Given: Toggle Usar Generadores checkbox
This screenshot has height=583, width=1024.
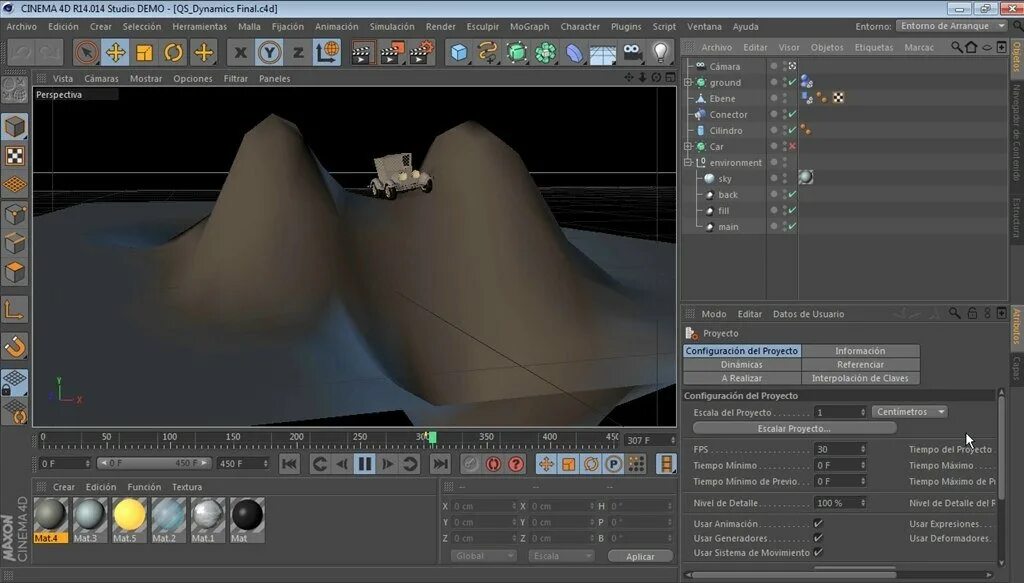Looking at the screenshot, I should pos(818,538).
